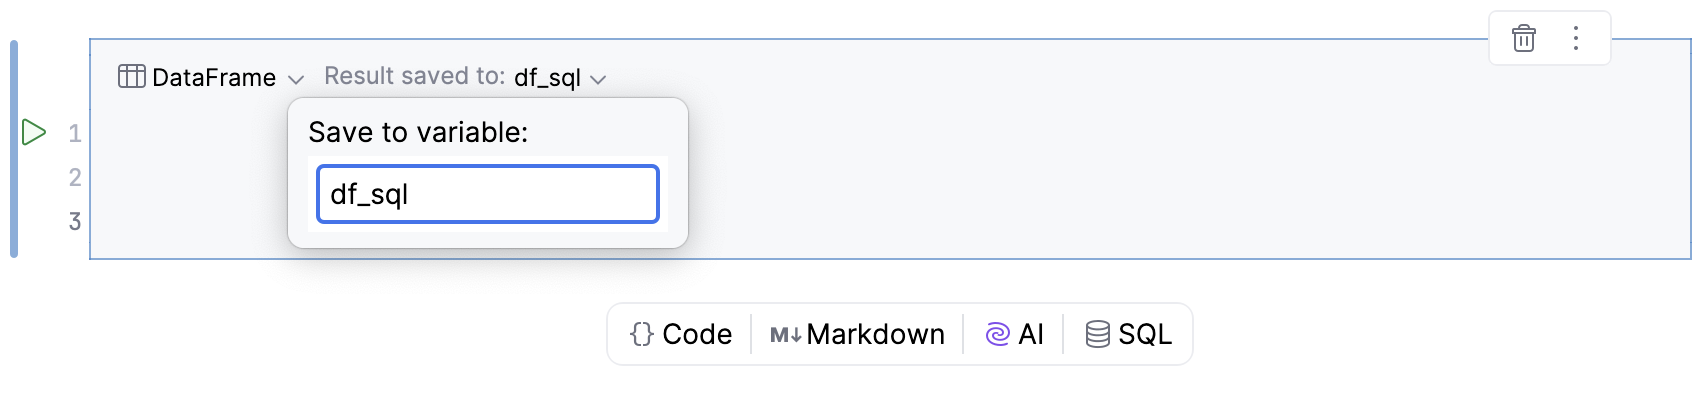Run the SQL cell with the green play icon

point(34,132)
